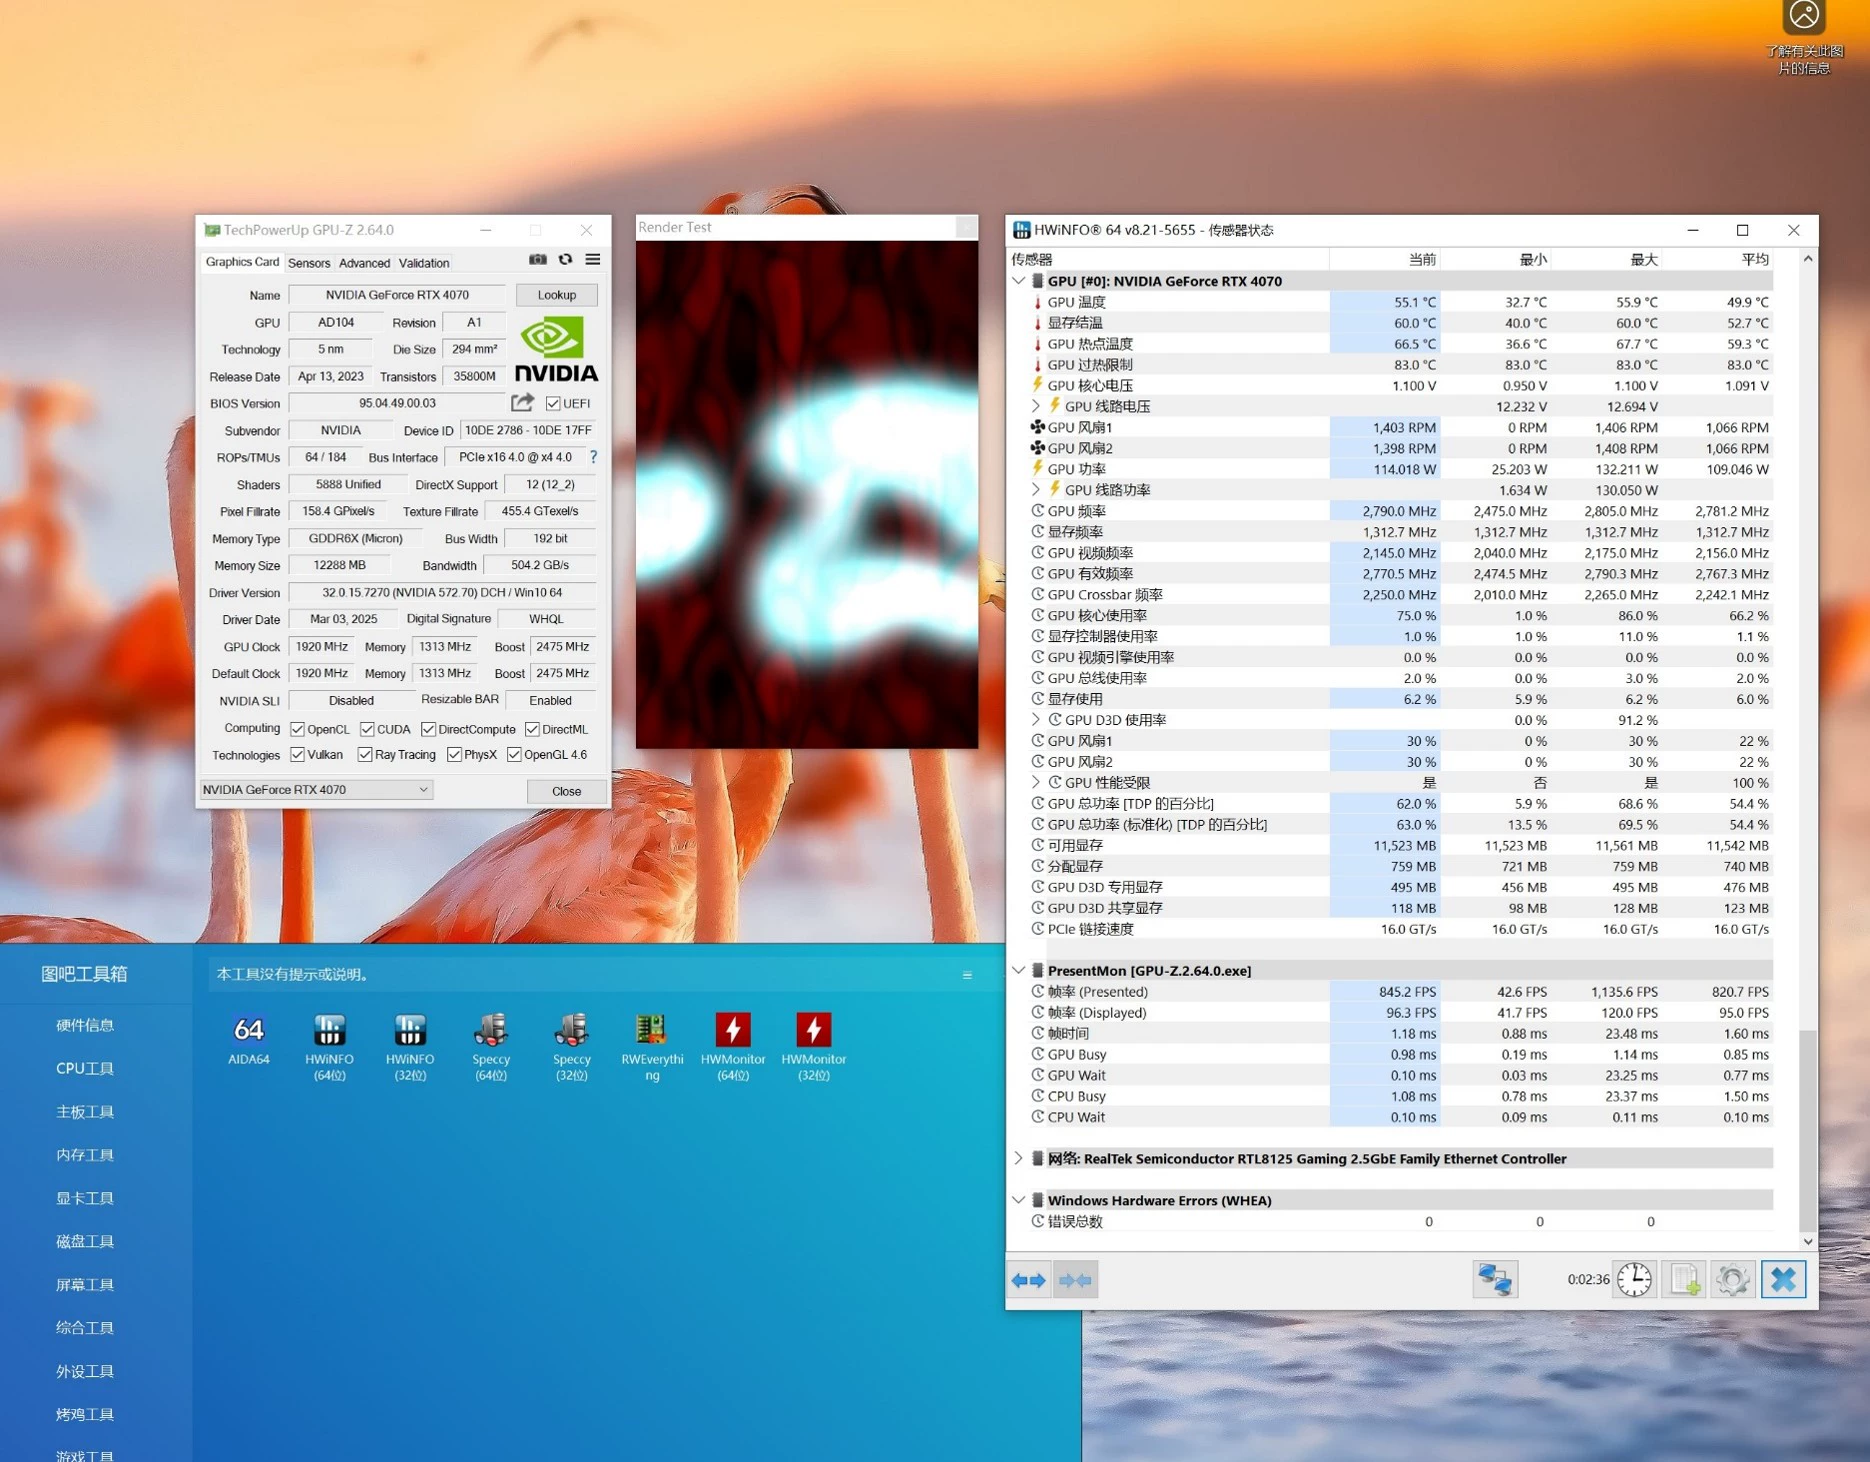Click the GPU-Z Name field
This screenshot has height=1462, width=1870.
point(397,295)
